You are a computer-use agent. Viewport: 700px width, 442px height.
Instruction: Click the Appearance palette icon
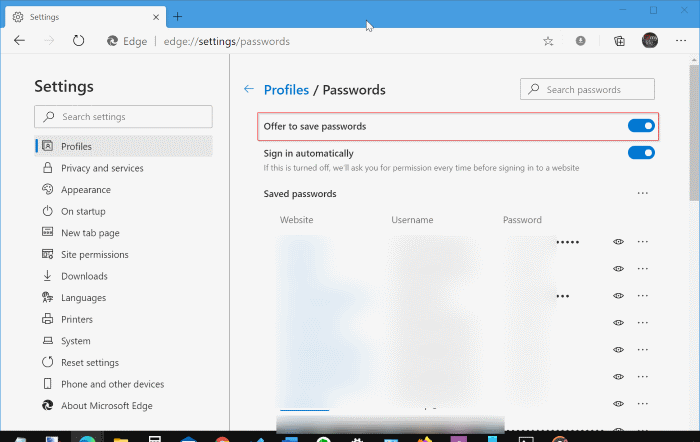click(47, 189)
